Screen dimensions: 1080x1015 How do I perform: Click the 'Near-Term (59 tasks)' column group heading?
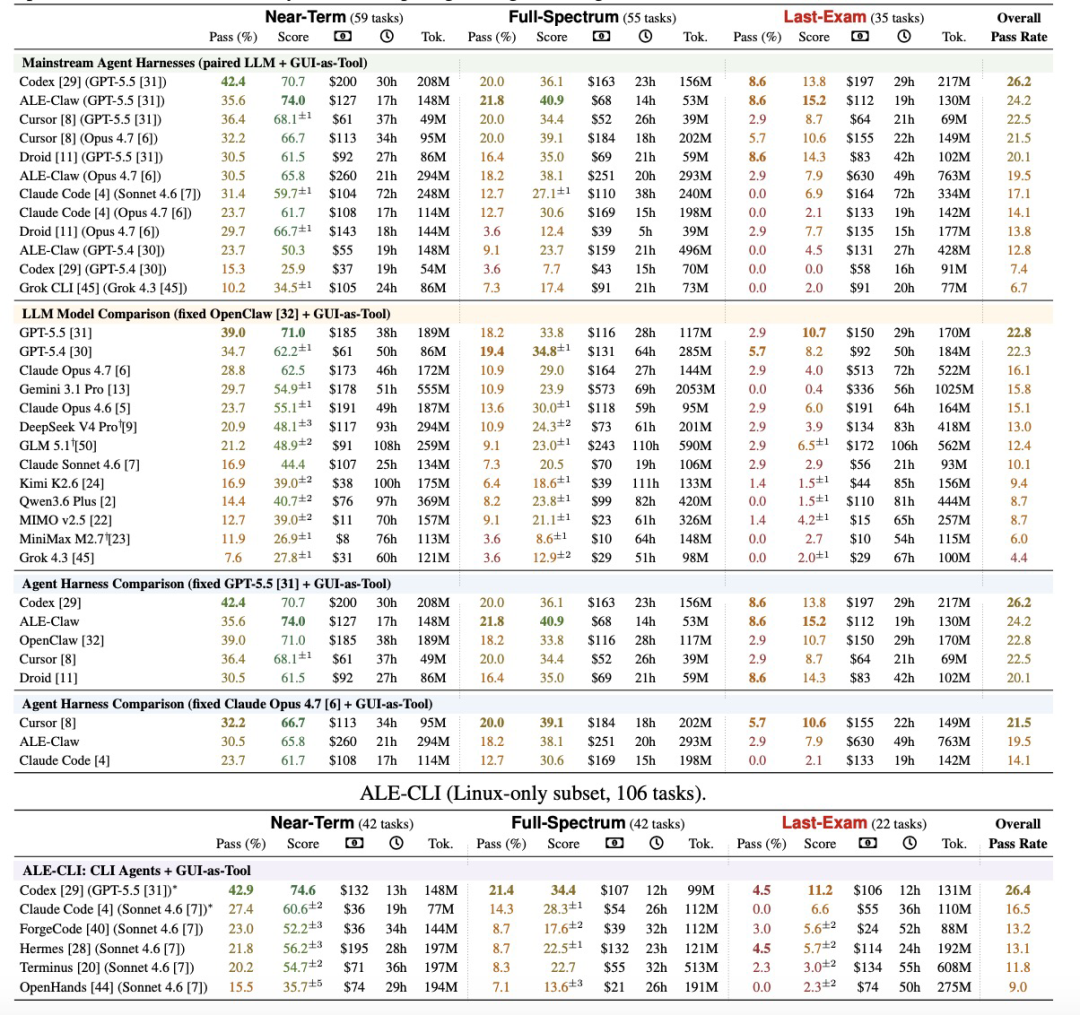[334, 17]
